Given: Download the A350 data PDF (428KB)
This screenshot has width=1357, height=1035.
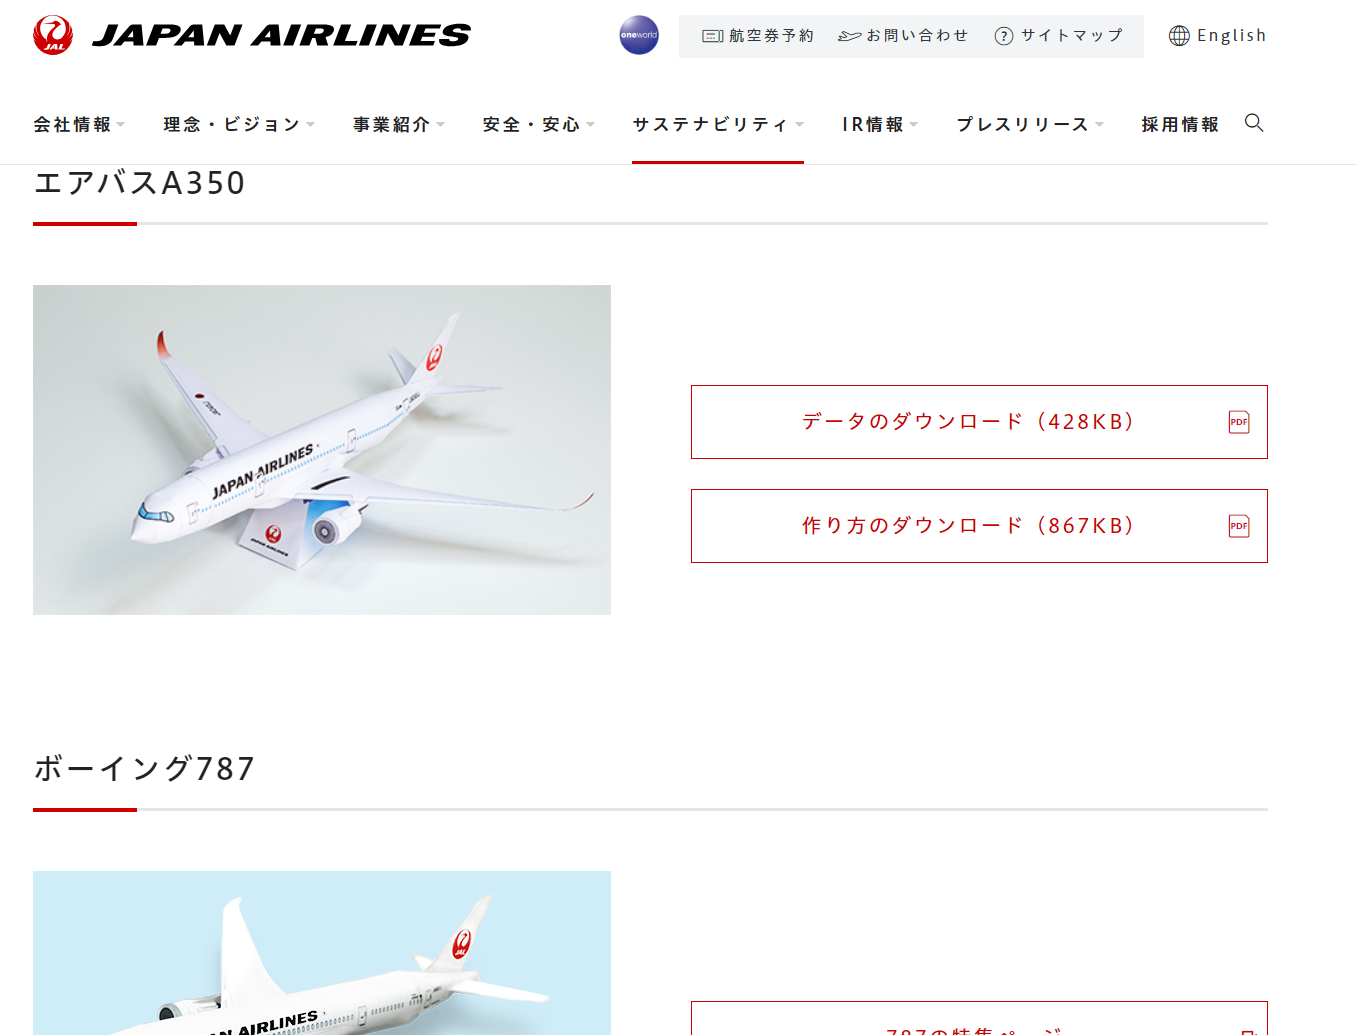Looking at the screenshot, I should 979,422.
